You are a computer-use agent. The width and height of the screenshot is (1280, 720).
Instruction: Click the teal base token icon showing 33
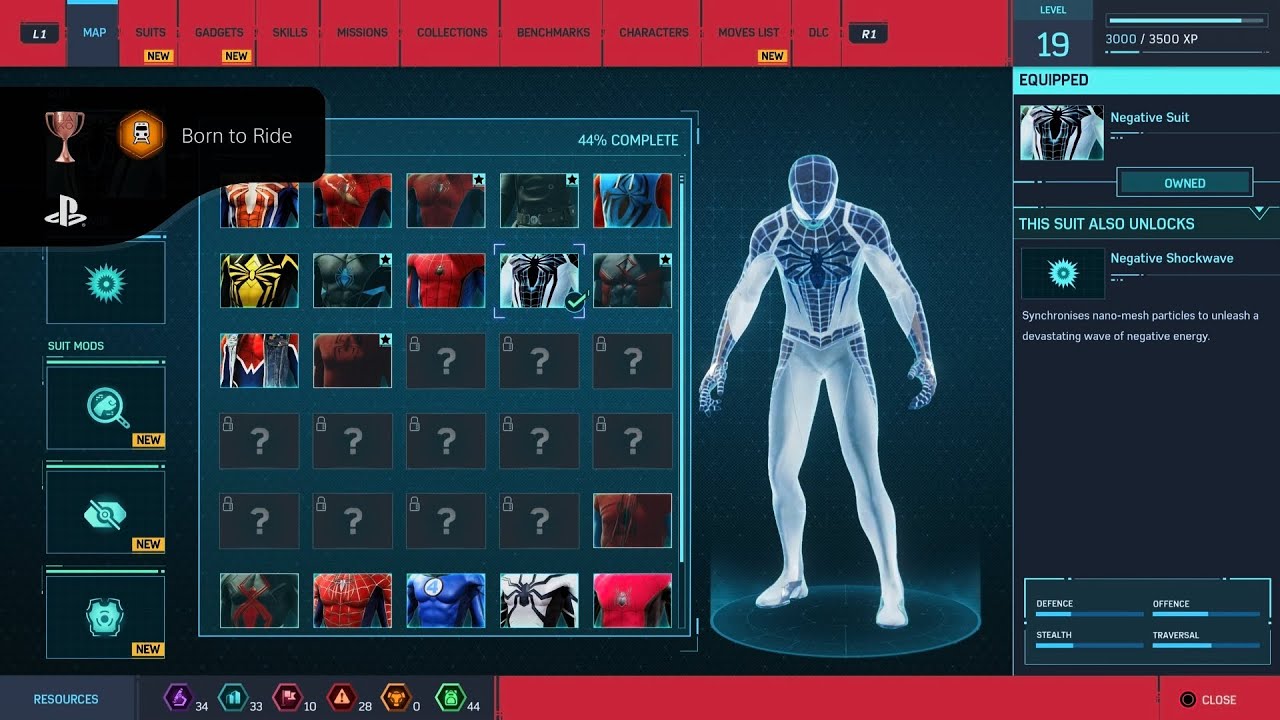[232, 697]
